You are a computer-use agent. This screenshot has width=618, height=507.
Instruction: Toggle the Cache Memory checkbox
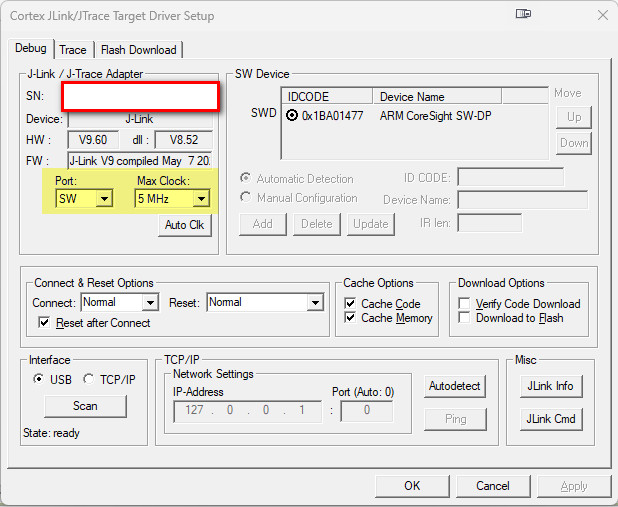pyautogui.click(x=350, y=317)
